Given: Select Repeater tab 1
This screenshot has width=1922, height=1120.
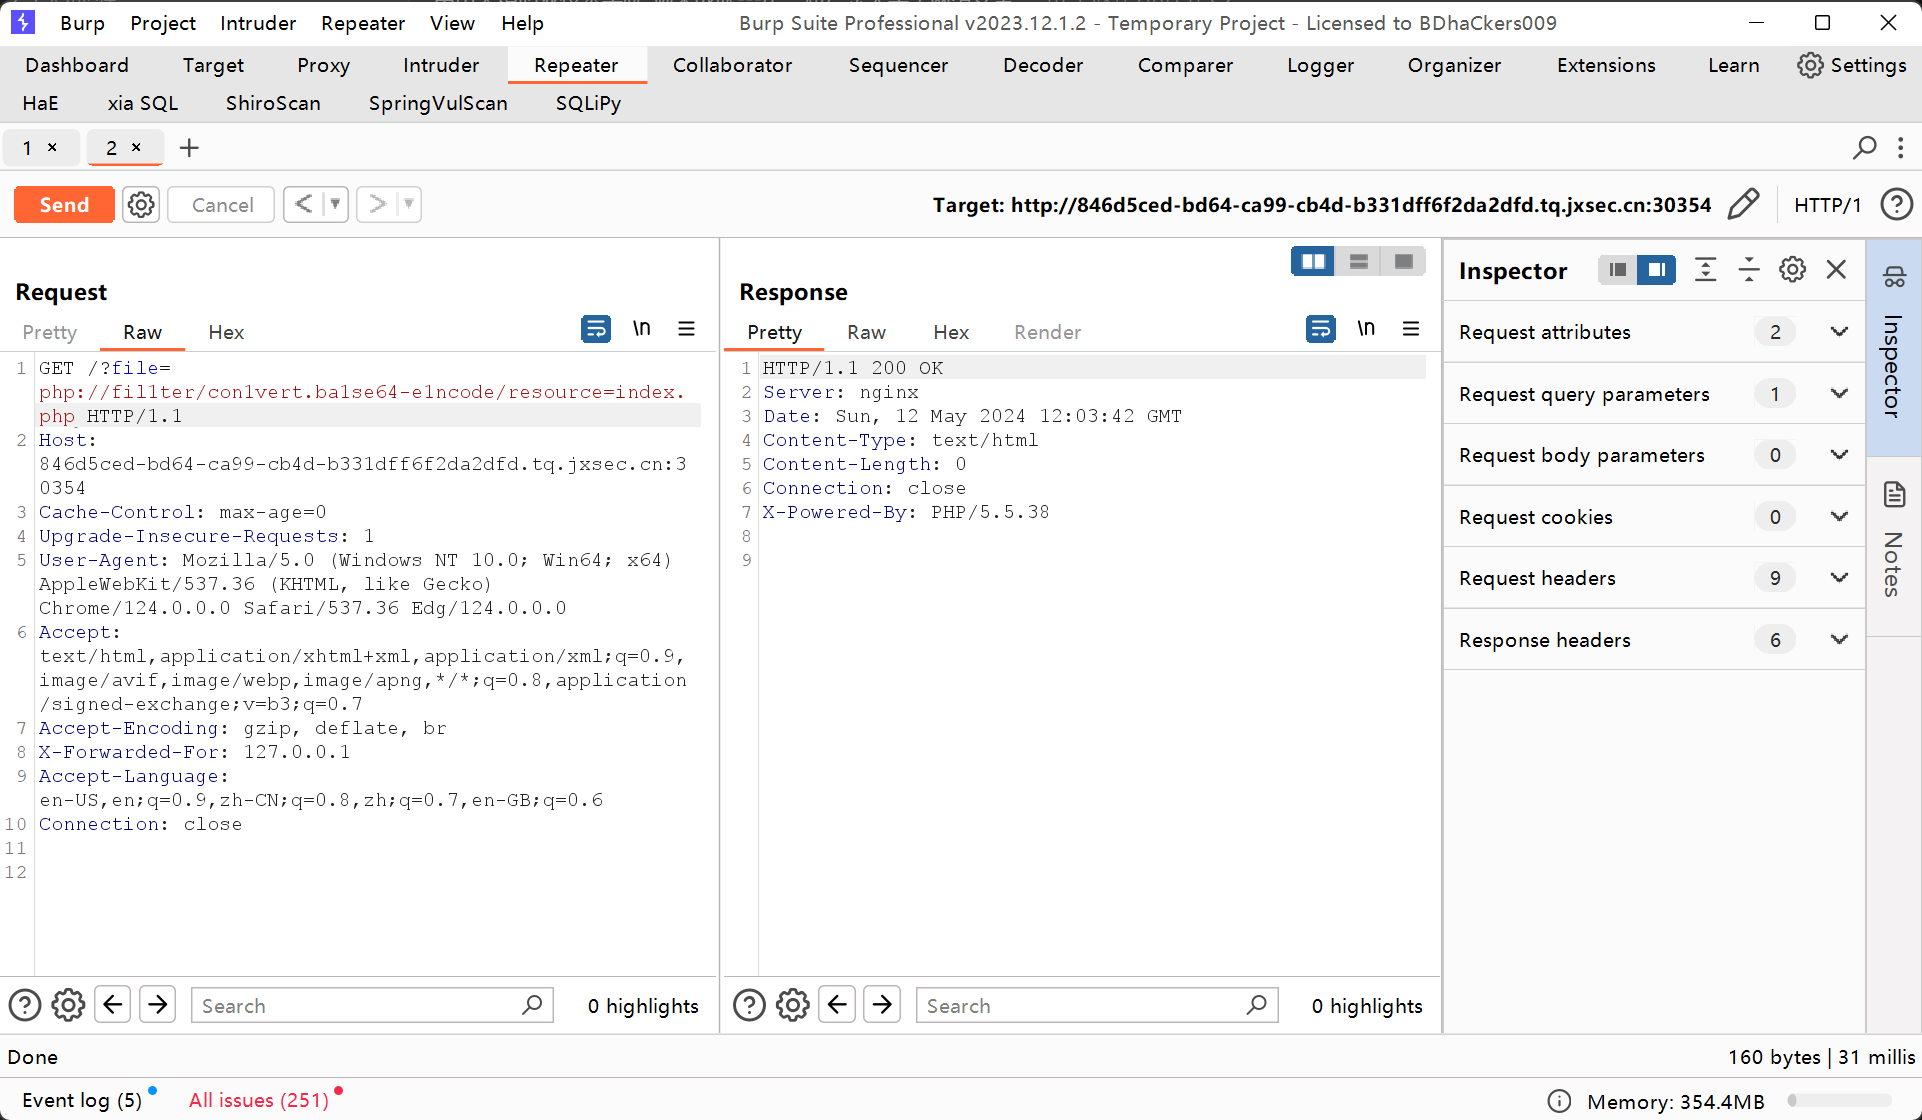Looking at the screenshot, I should pyautogui.click(x=27, y=148).
